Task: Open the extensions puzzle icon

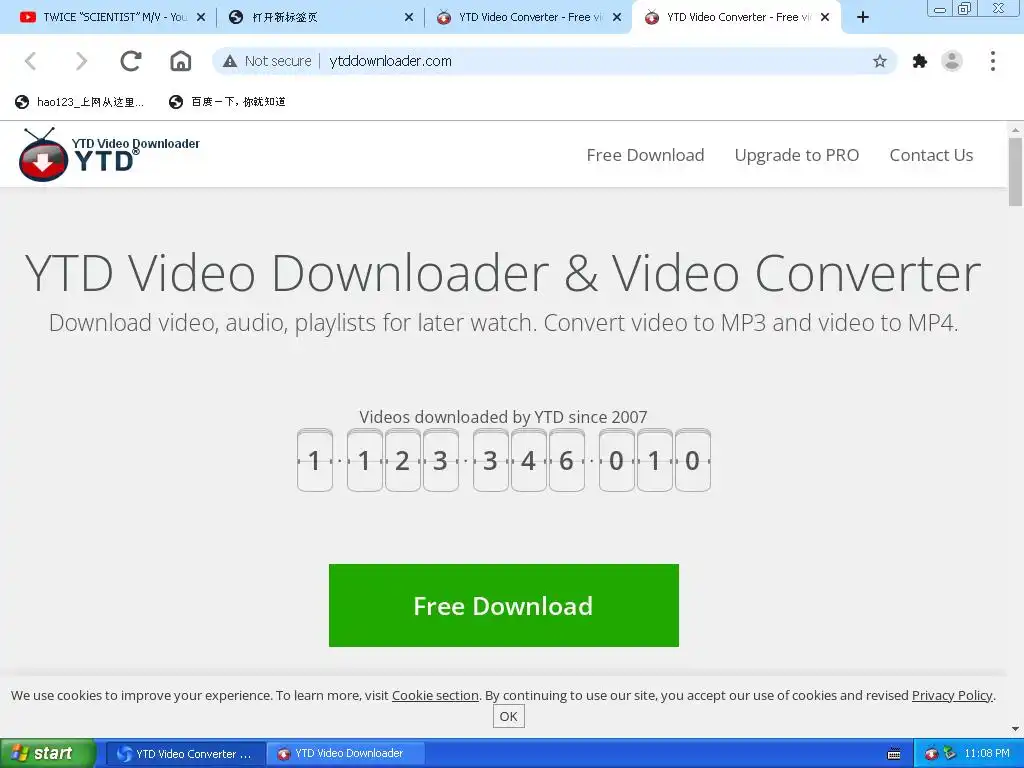Action: pyautogui.click(x=920, y=61)
